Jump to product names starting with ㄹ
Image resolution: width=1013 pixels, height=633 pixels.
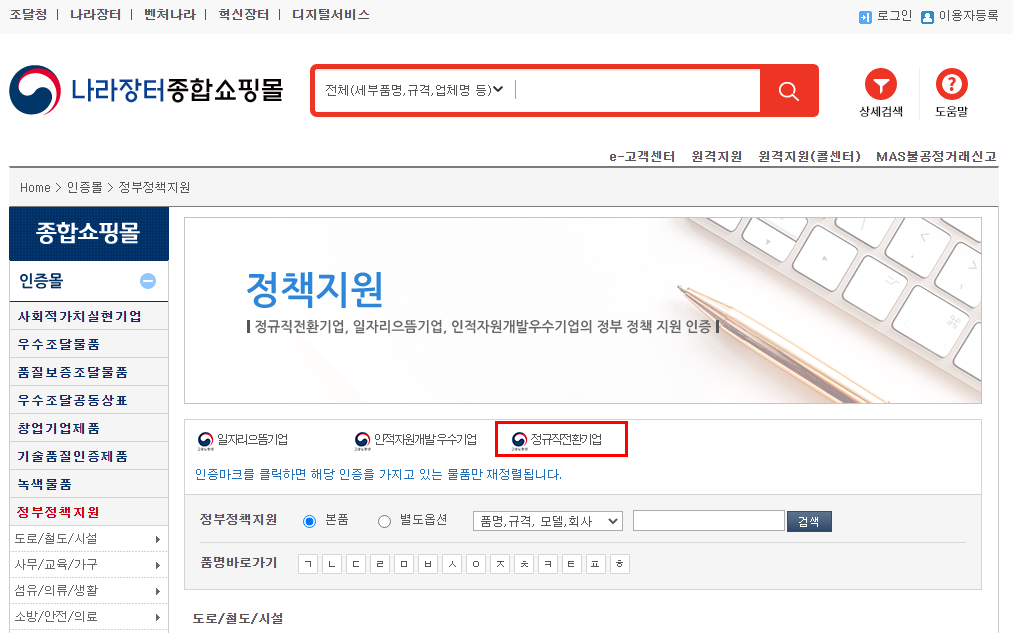click(x=380, y=564)
